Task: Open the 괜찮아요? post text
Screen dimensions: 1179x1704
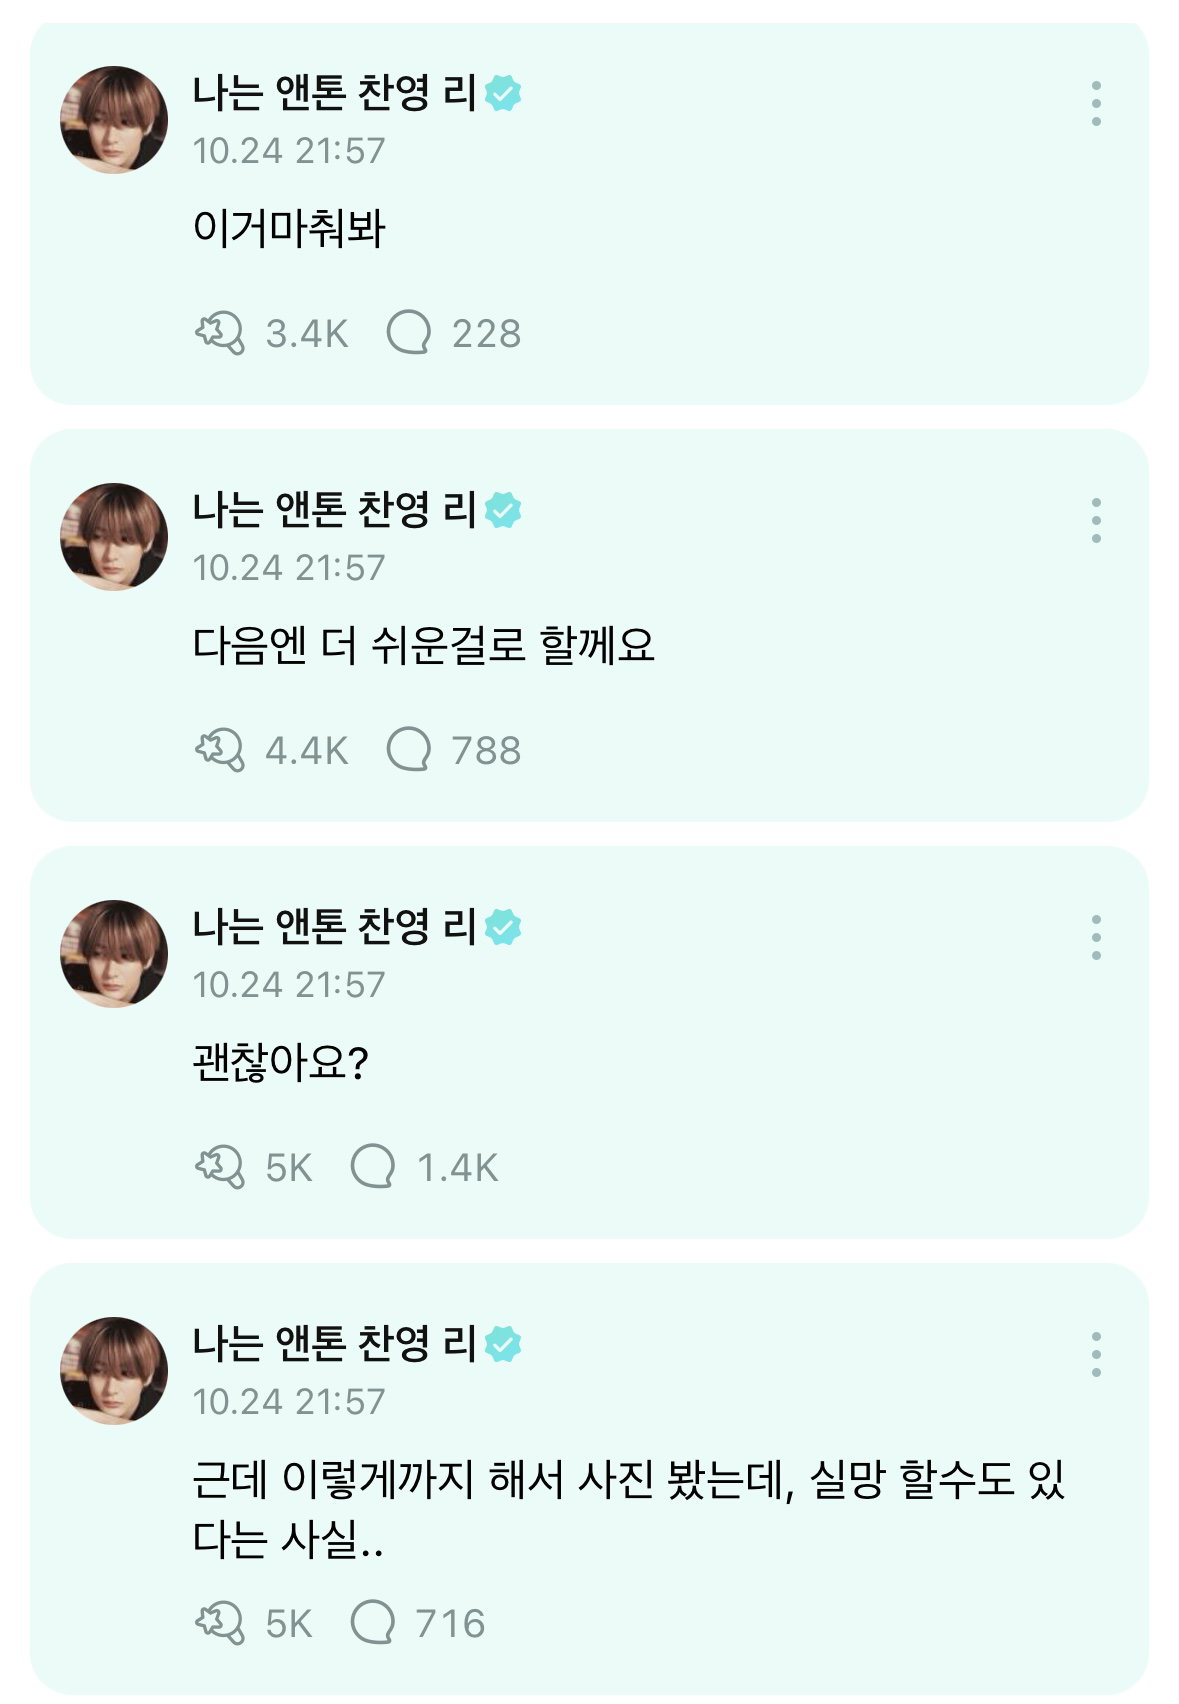Action: pyautogui.click(x=281, y=1062)
